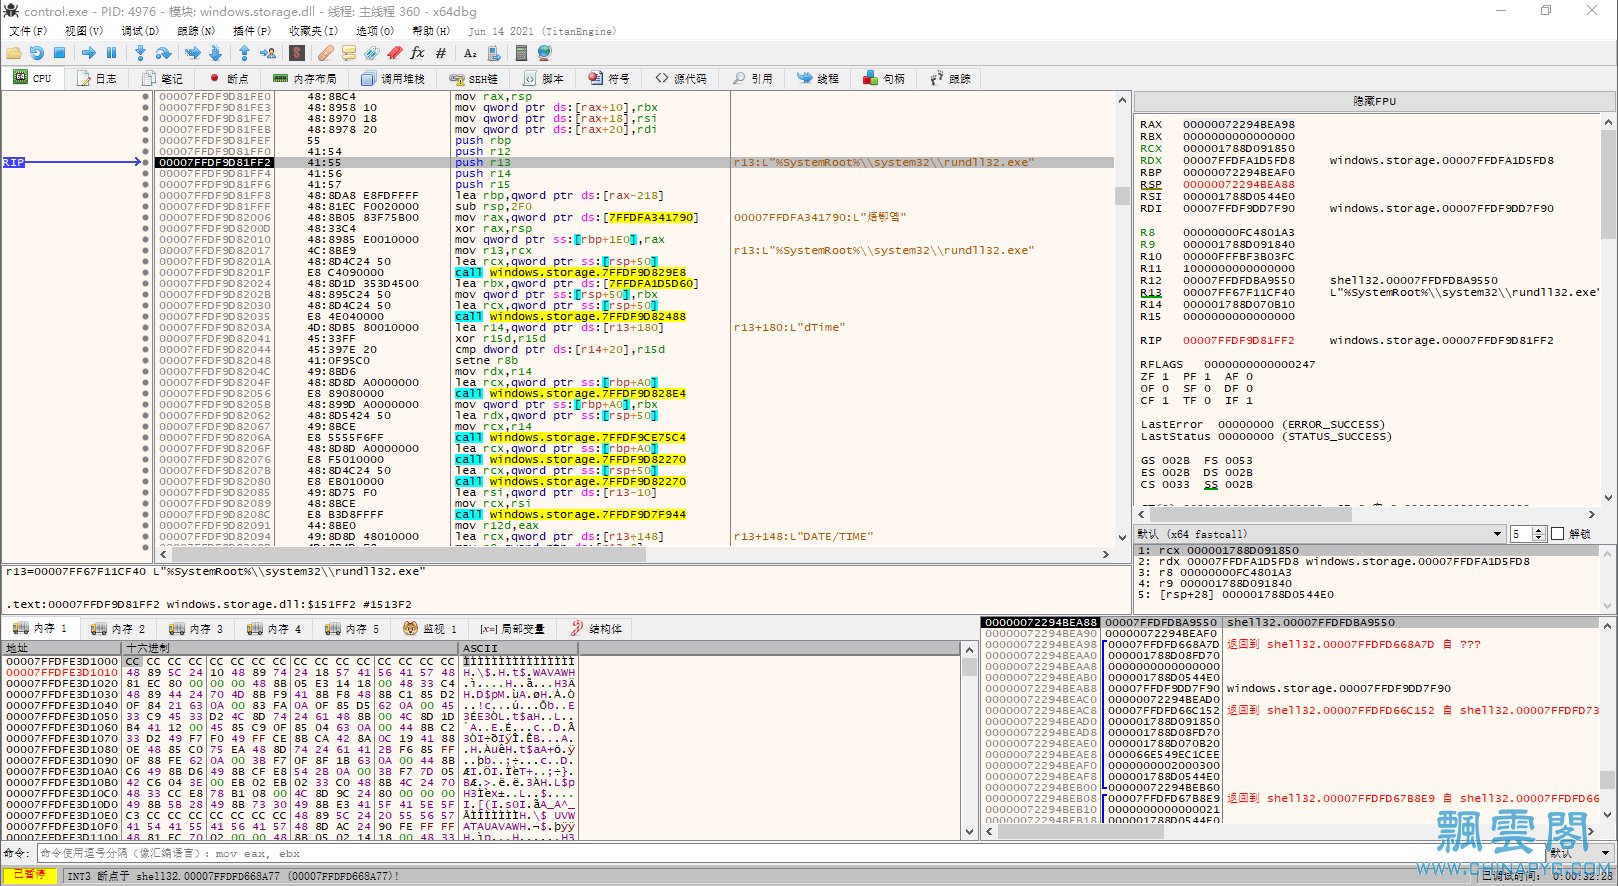This screenshot has height=886, width=1618.
Task: Open the 默认 command type dropdown
Action: tap(1579, 853)
